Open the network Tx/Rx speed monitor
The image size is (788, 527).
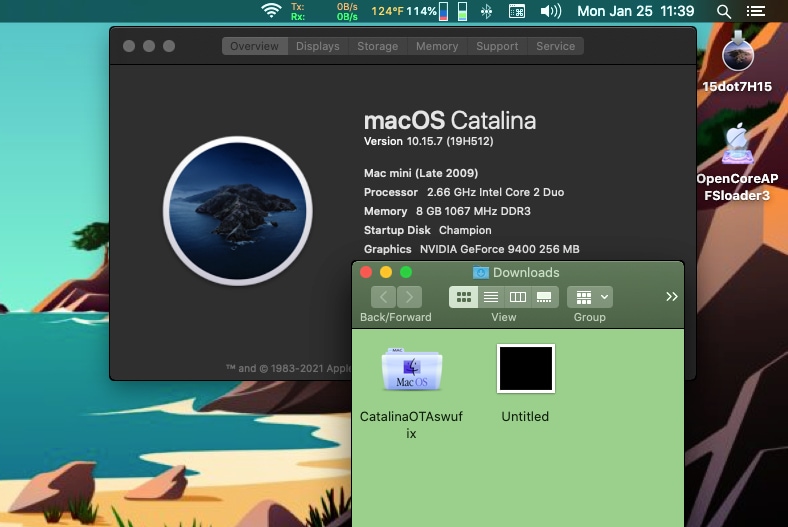[324, 12]
